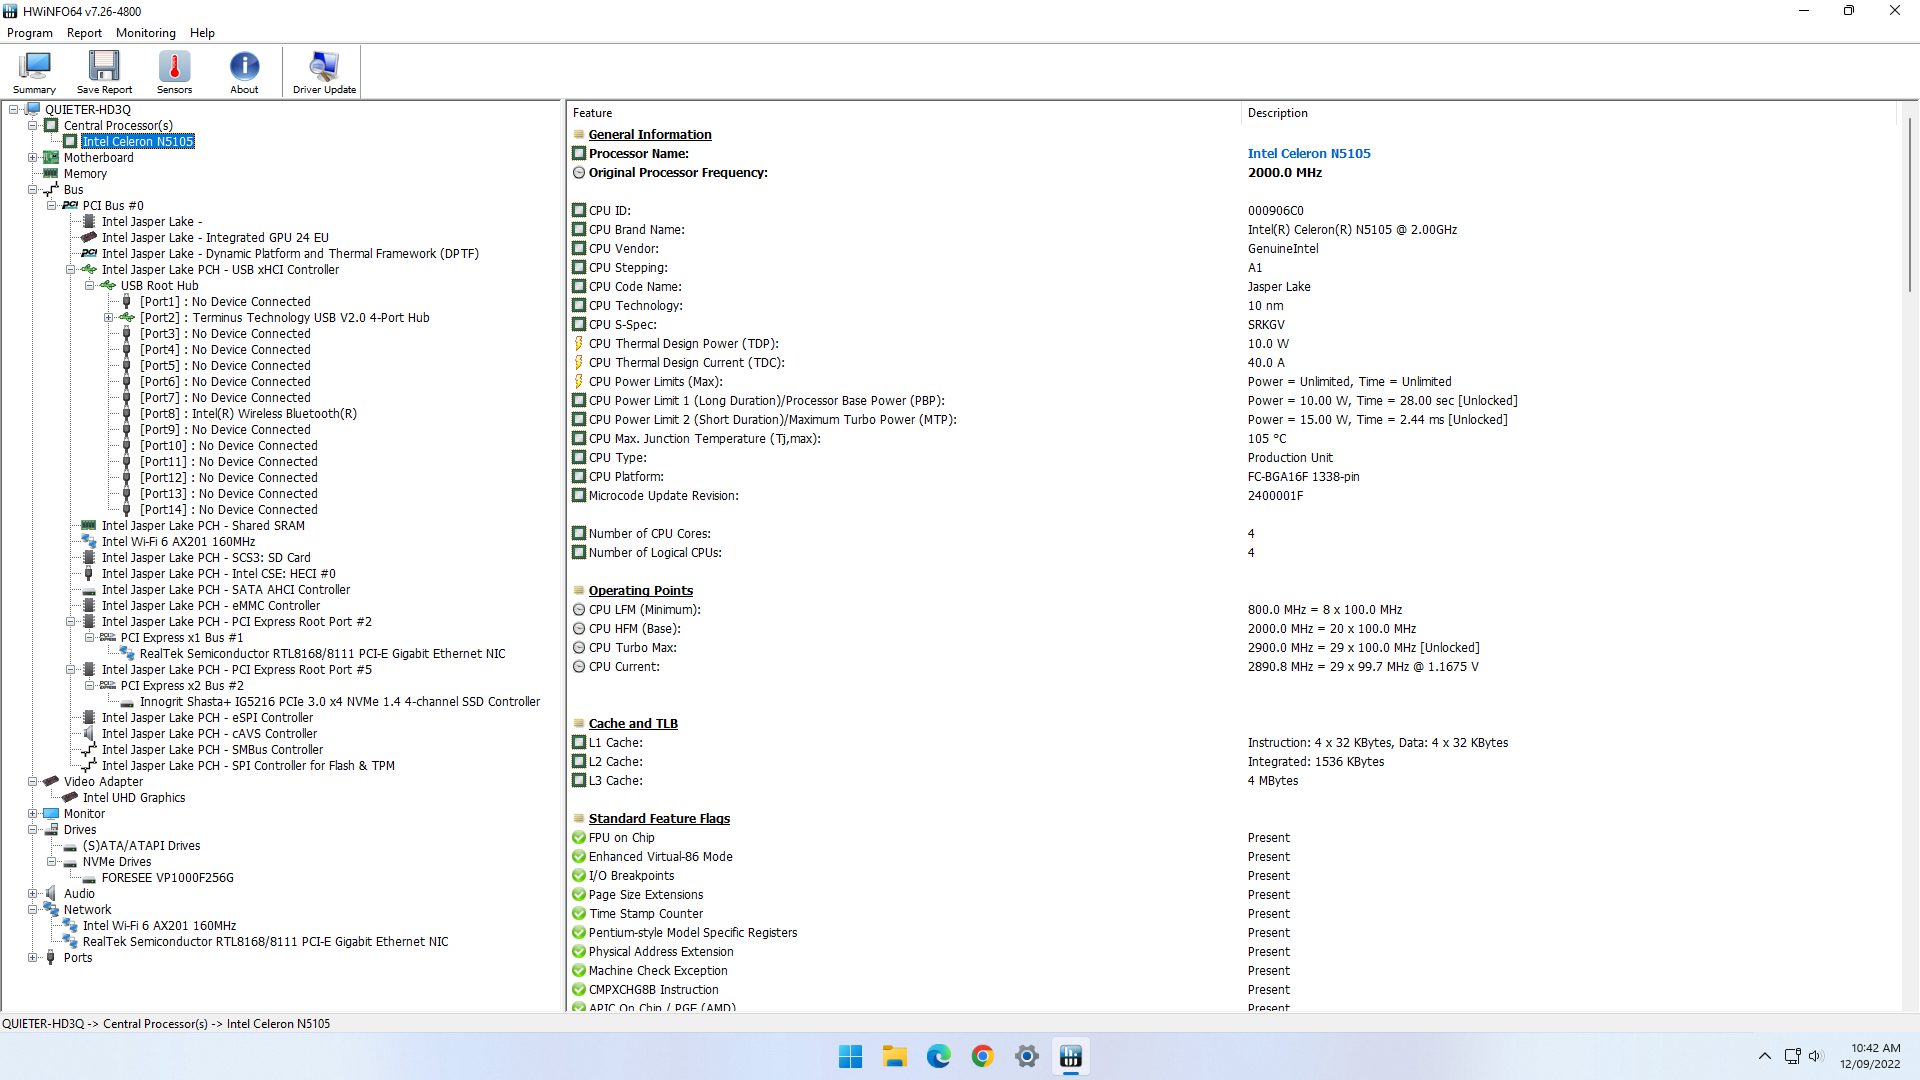
Task: Click the PCI Bus #0 icon
Action: click(x=70, y=205)
